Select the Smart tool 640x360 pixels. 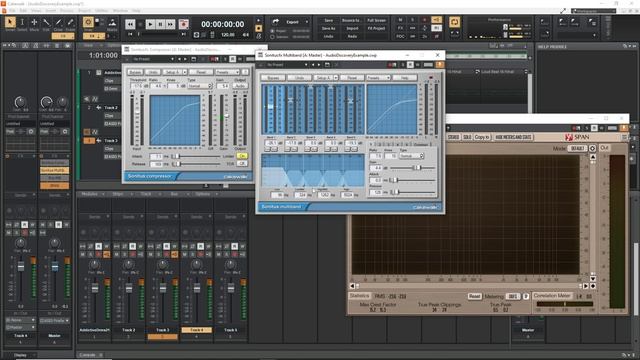10,22
